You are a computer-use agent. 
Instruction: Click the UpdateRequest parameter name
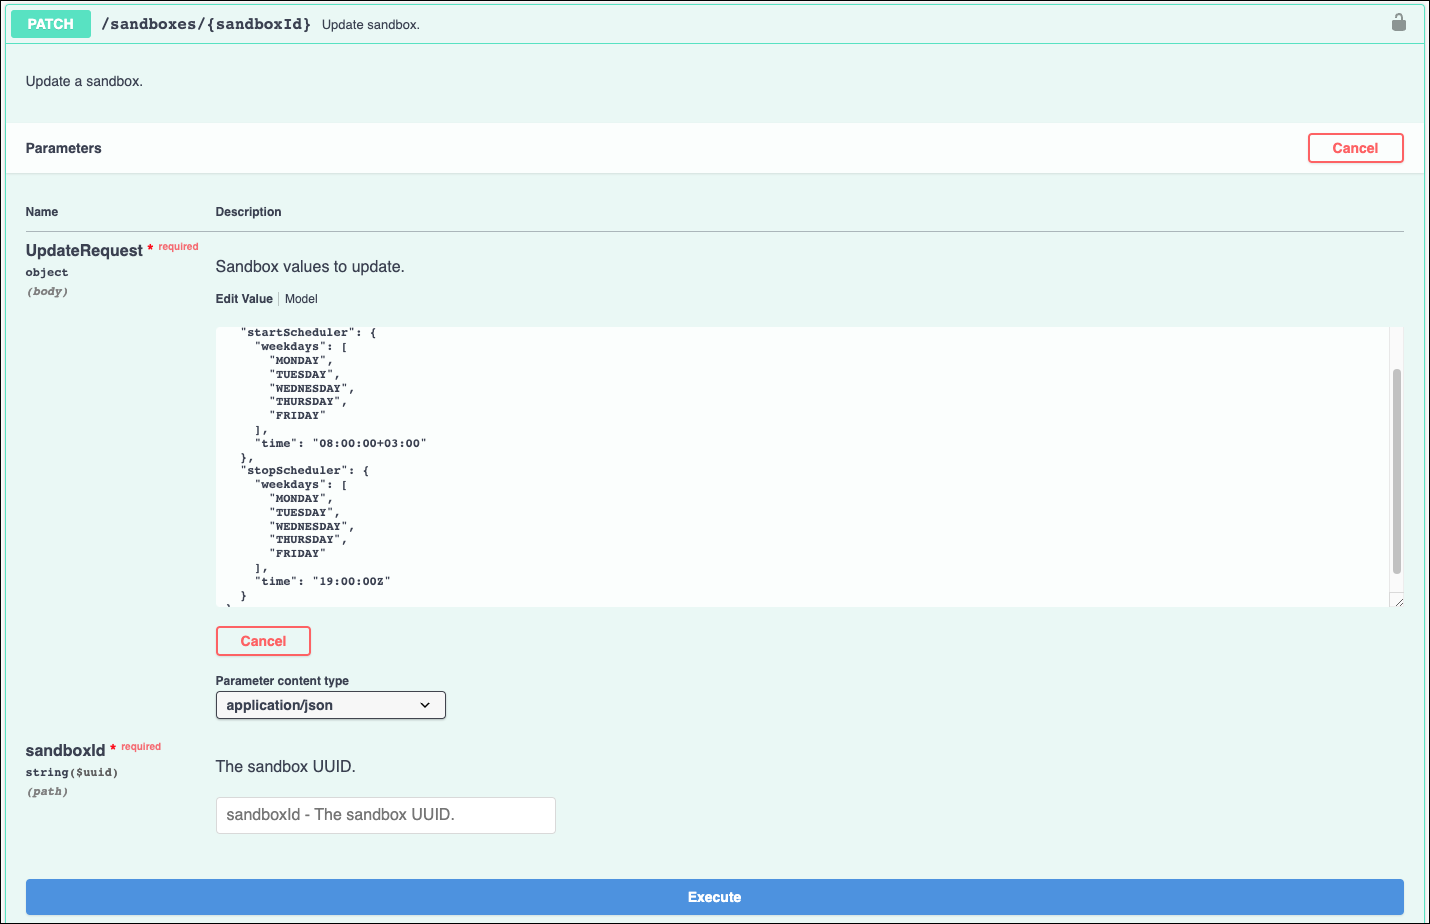84,251
